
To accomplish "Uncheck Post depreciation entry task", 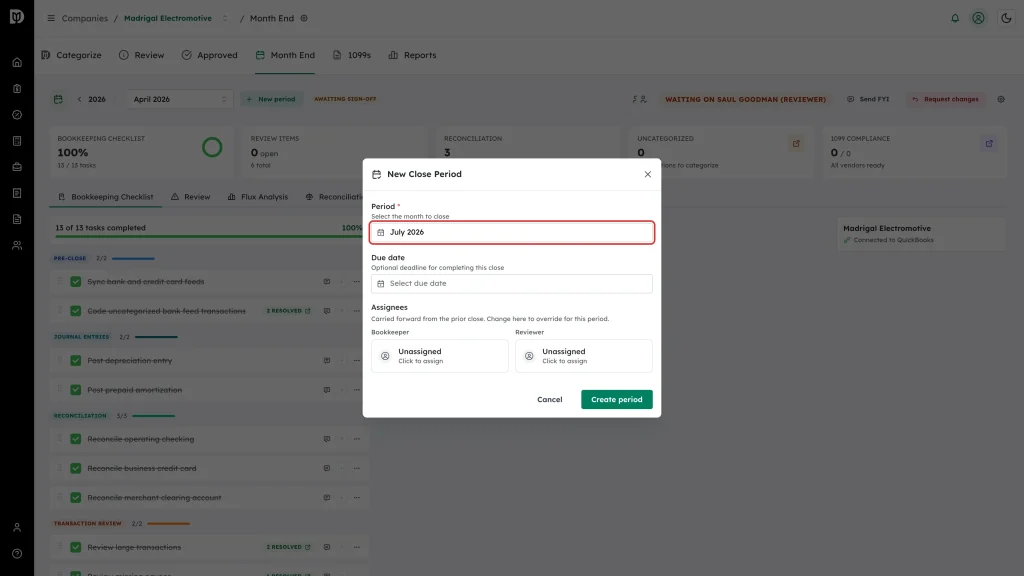I will 76,360.
